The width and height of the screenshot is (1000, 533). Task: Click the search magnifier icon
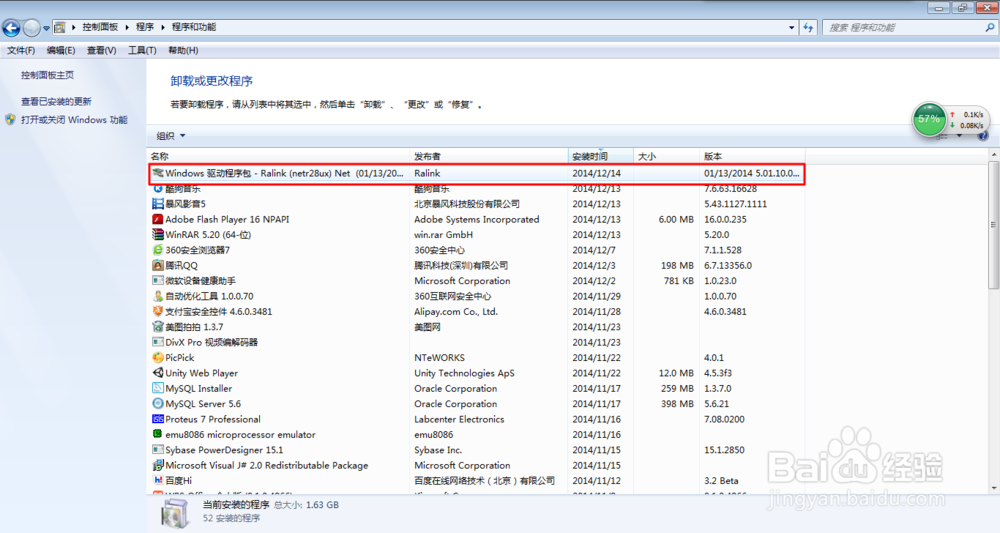coord(990,27)
